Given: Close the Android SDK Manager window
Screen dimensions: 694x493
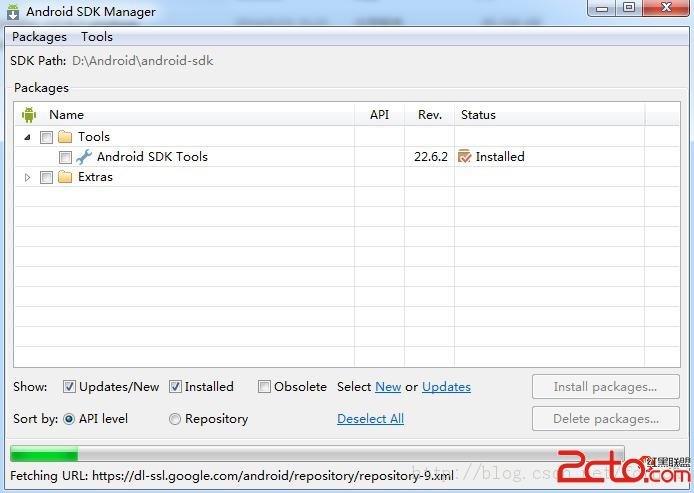Looking at the screenshot, I should point(666,8).
